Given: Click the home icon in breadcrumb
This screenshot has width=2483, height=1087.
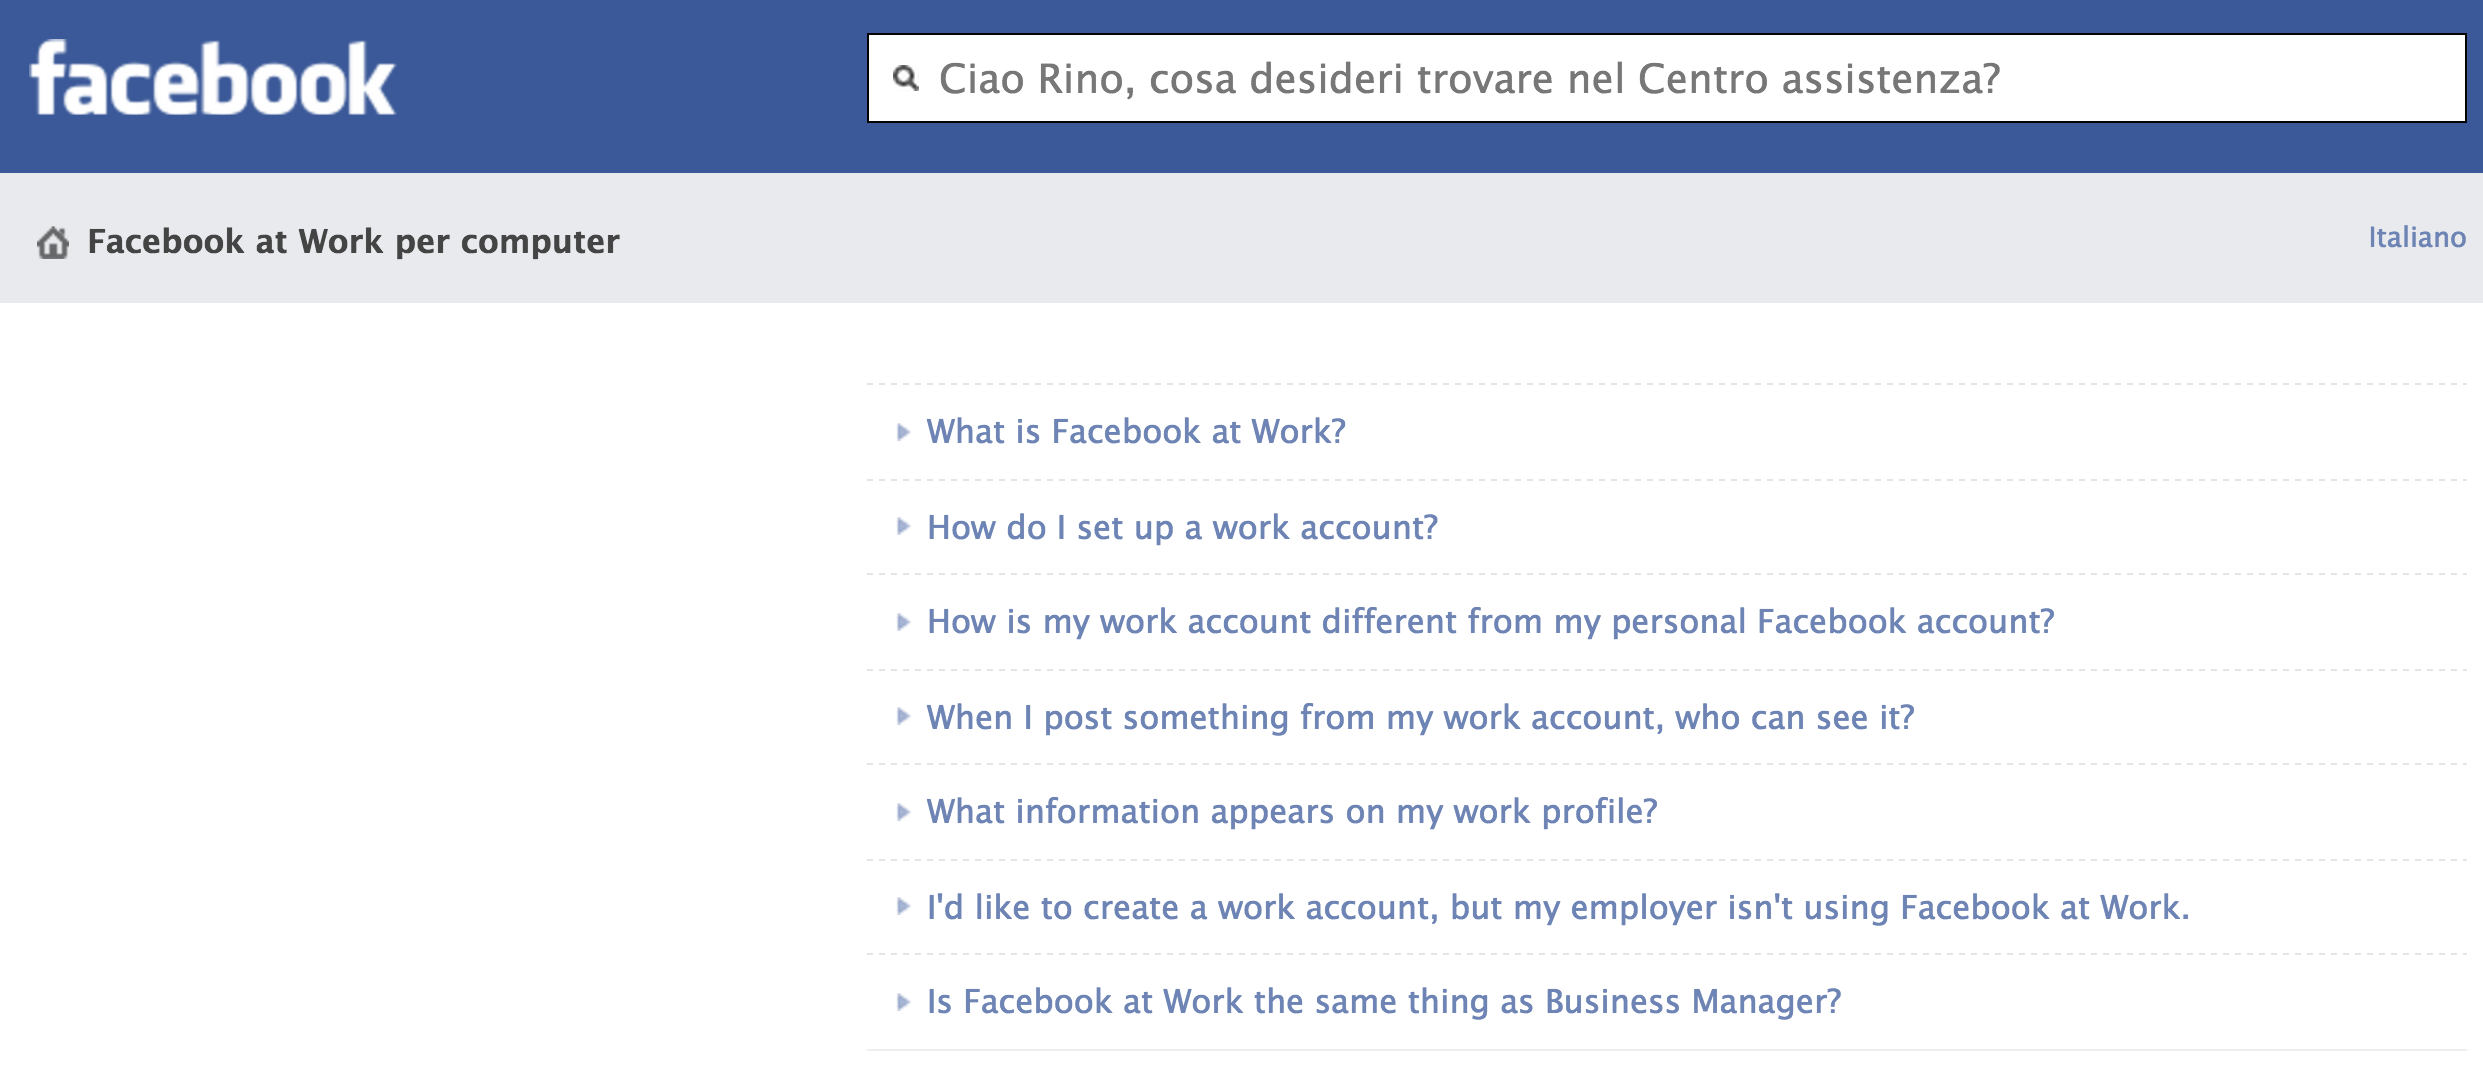Looking at the screenshot, I should click(x=53, y=242).
